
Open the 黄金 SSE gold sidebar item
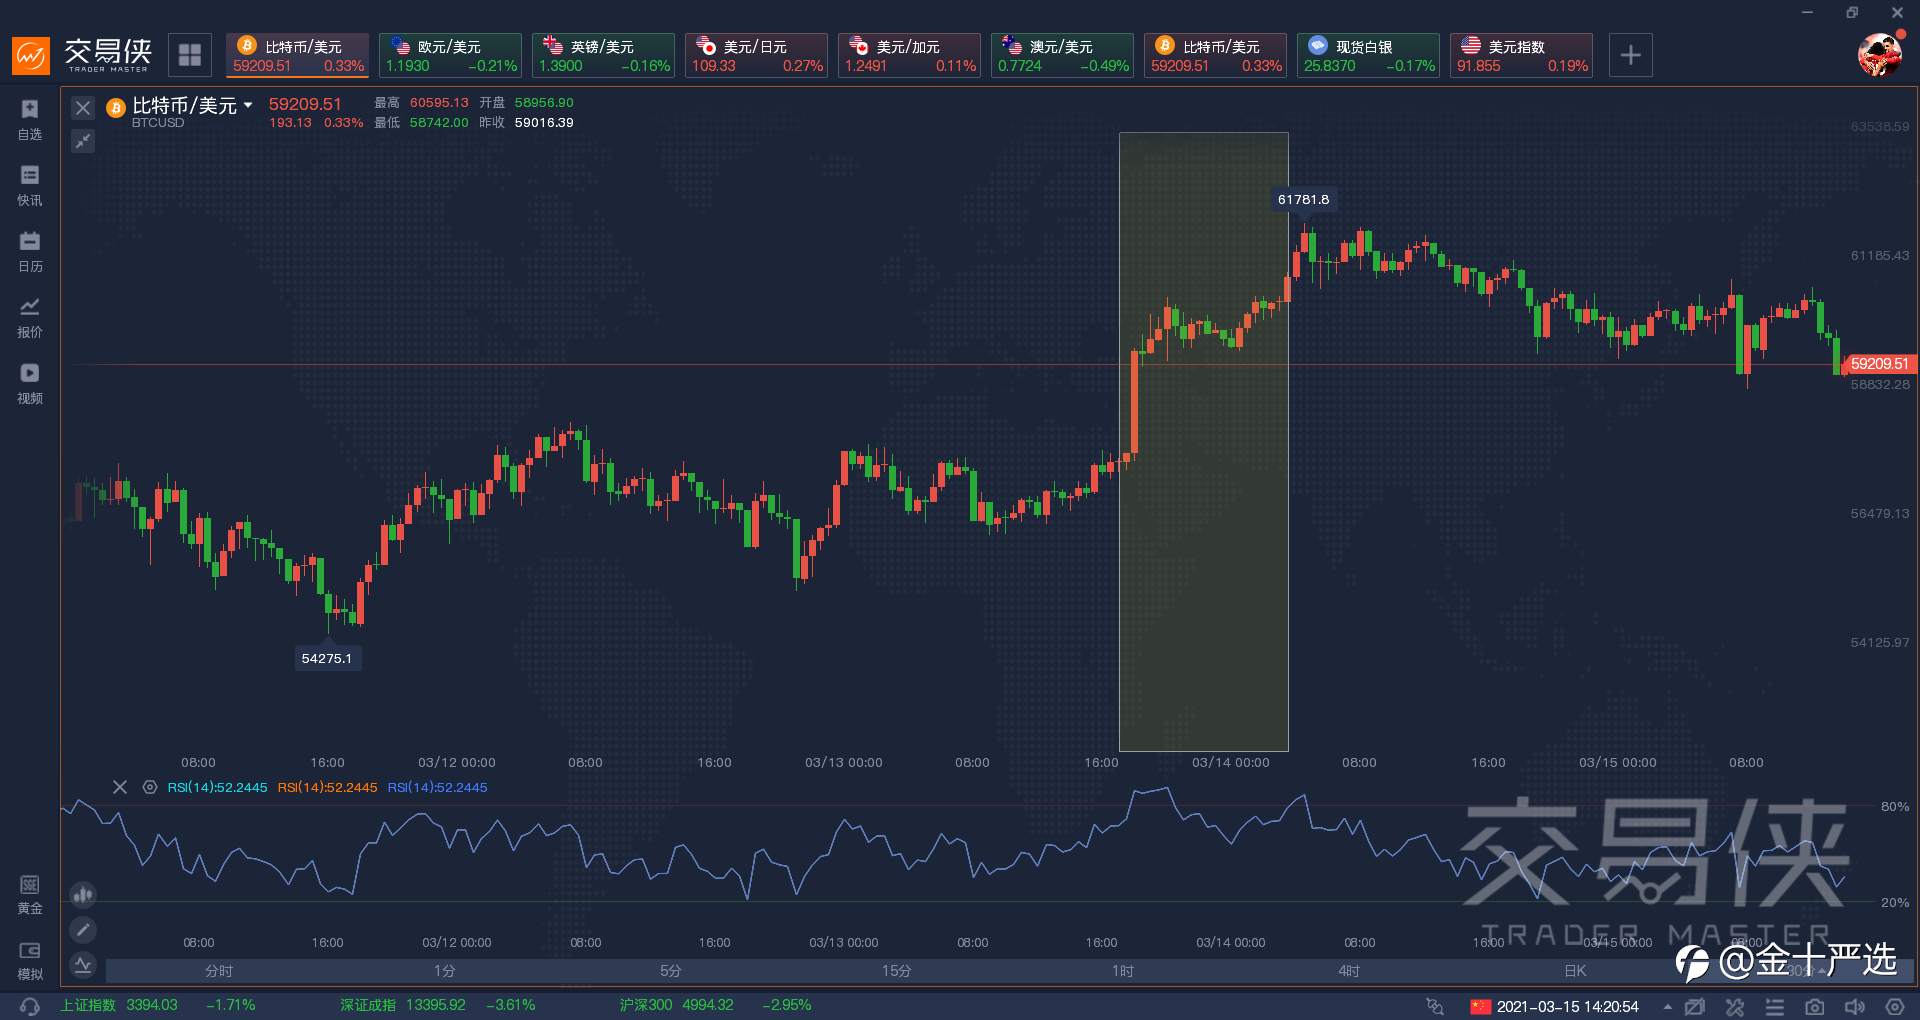coord(30,895)
